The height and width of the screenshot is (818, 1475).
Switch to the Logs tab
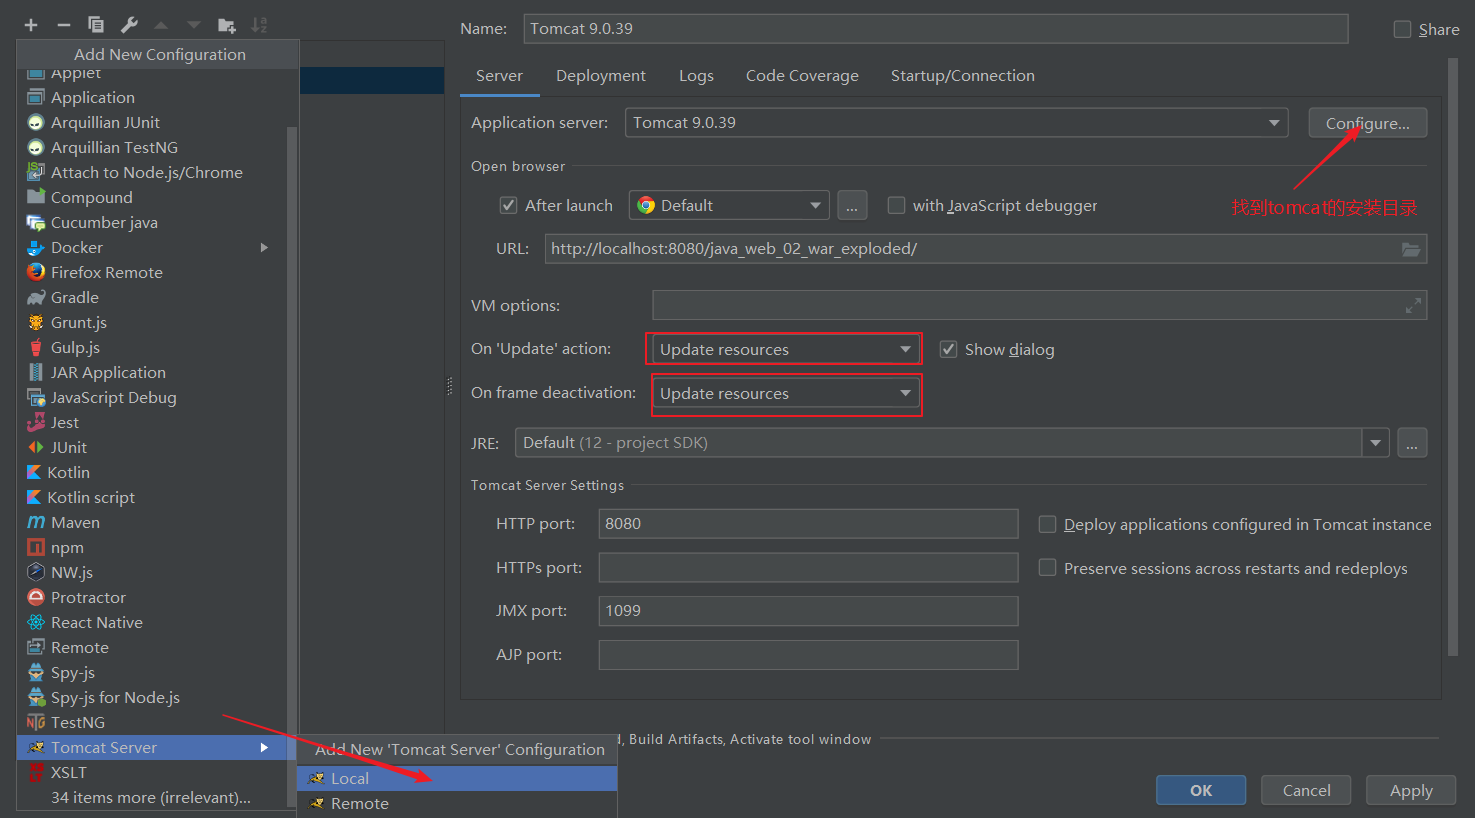coord(696,76)
